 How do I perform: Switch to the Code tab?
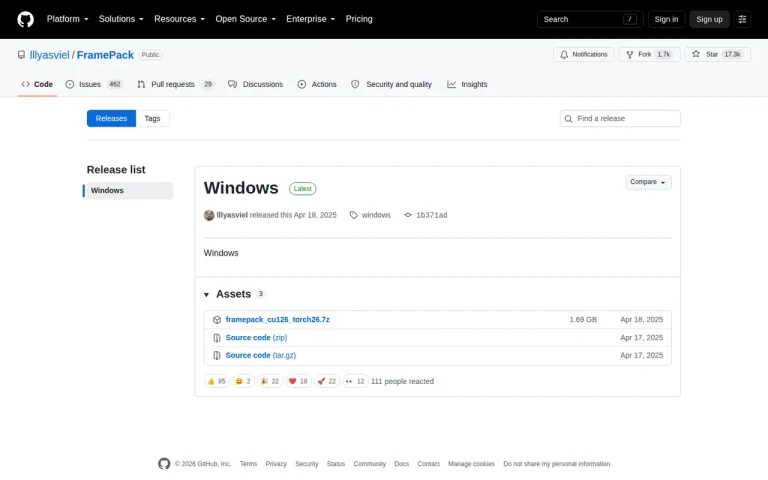37,84
